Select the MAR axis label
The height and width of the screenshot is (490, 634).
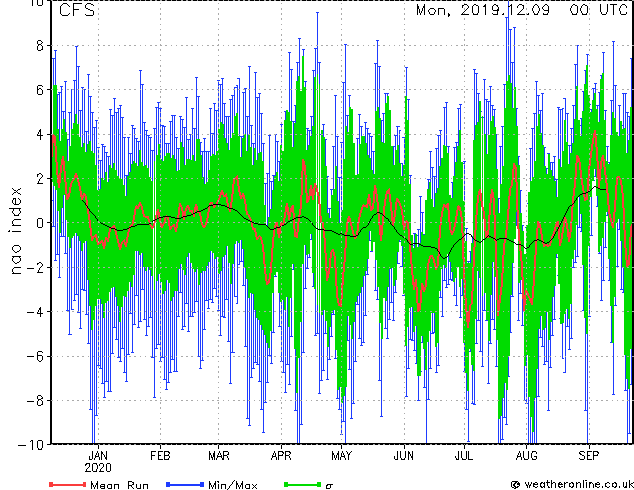[219, 456]
